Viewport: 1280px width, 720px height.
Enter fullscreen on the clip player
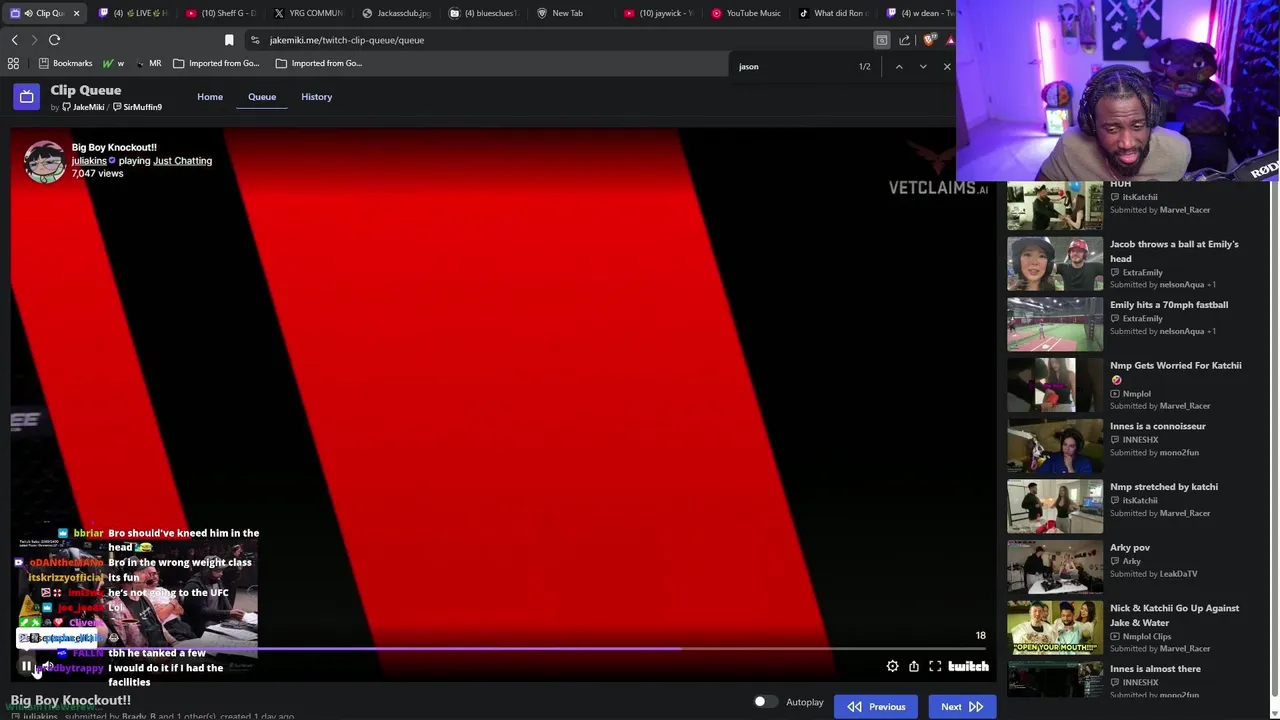pos(935,667)
